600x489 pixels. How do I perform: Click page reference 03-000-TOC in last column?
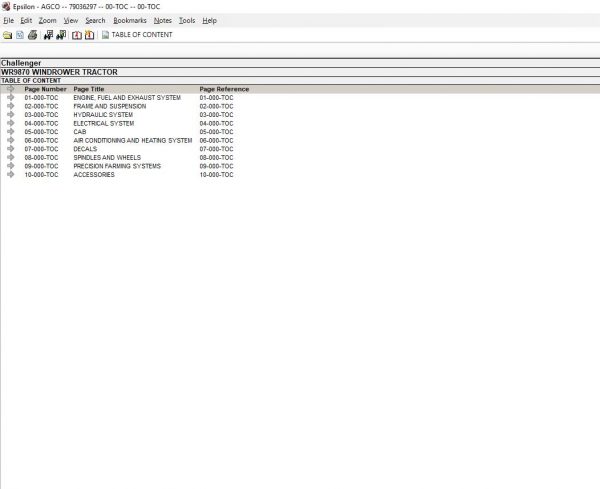216,115
